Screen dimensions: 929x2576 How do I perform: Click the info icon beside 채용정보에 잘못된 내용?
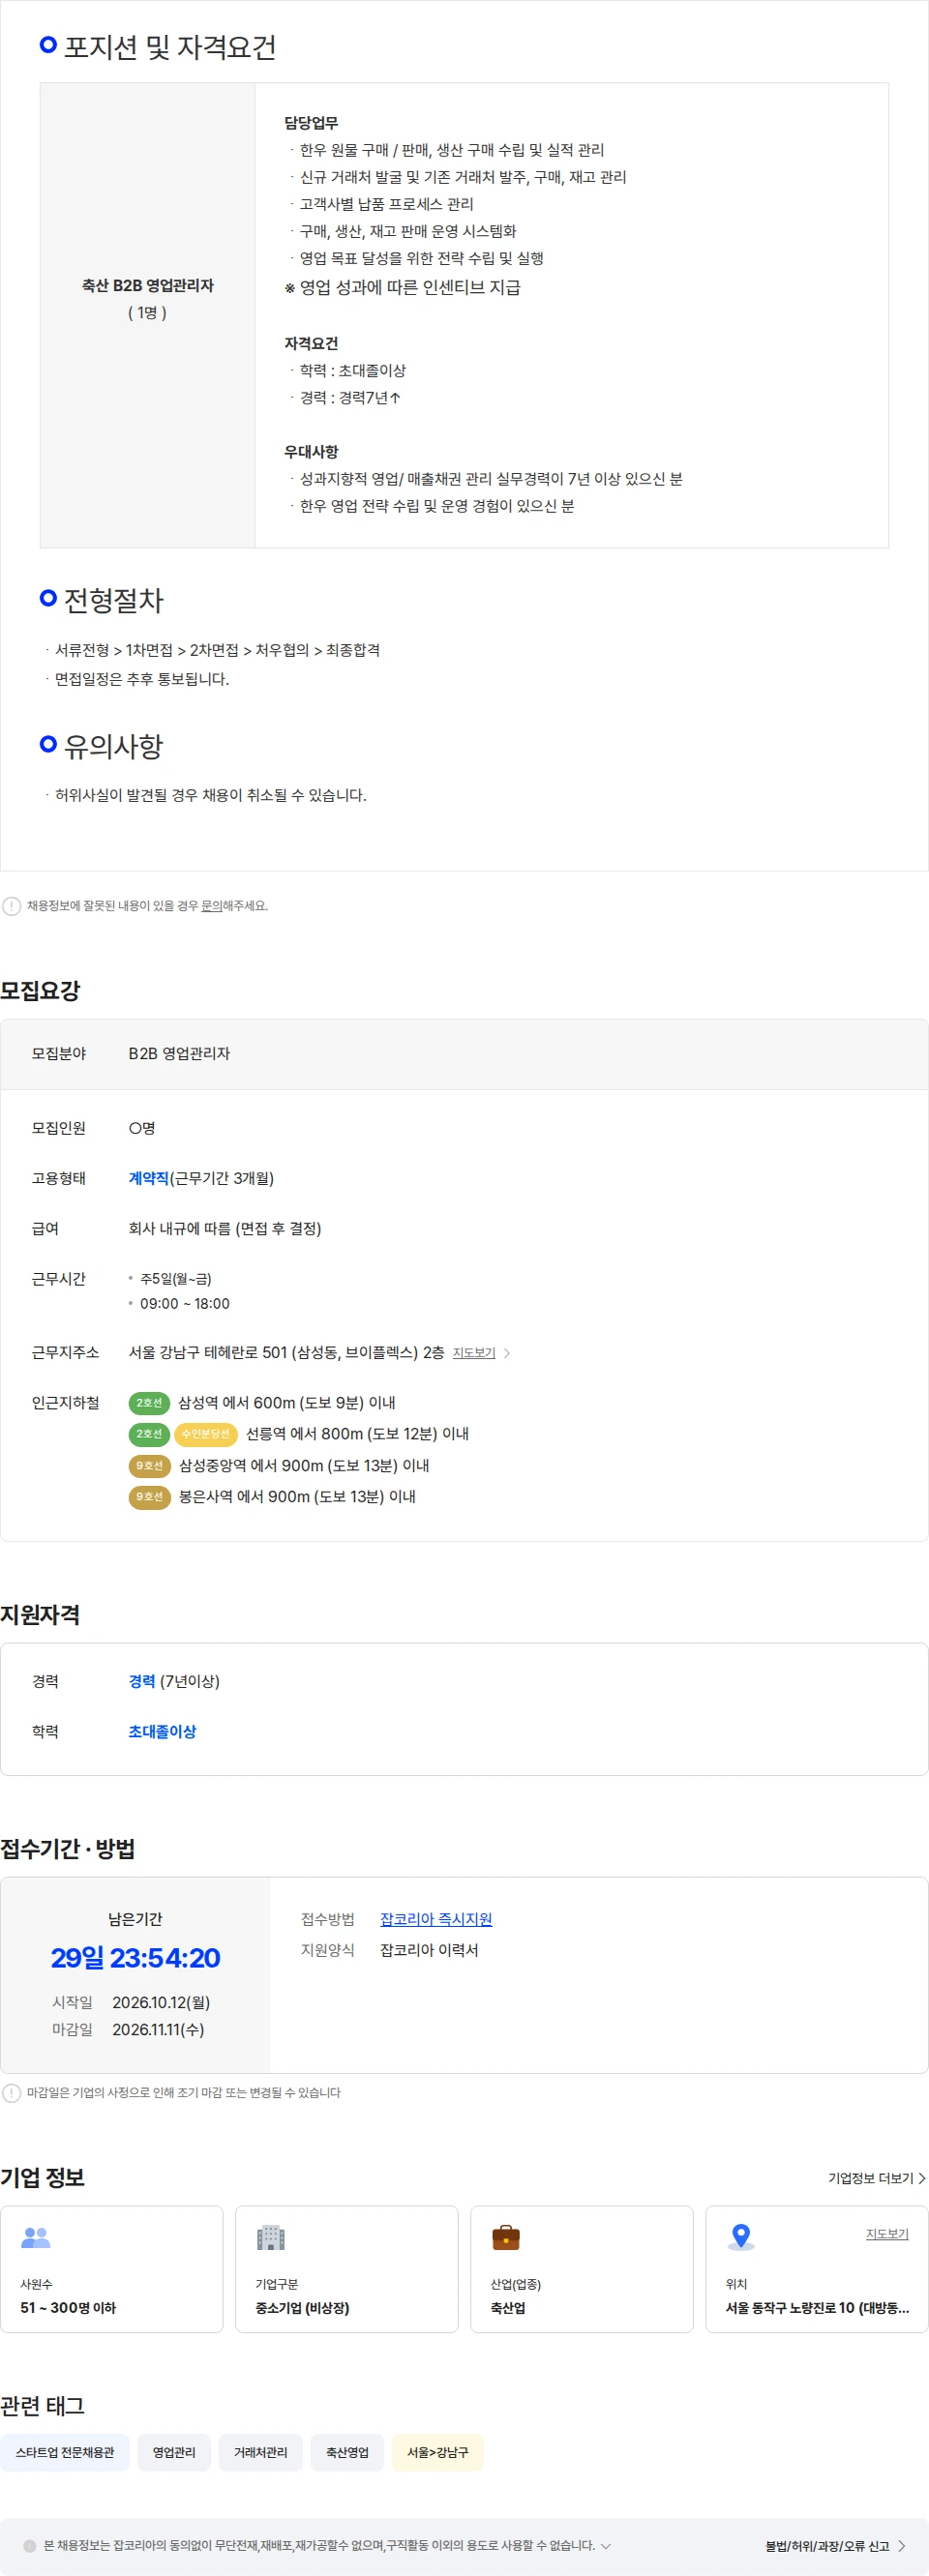[12, 907]
